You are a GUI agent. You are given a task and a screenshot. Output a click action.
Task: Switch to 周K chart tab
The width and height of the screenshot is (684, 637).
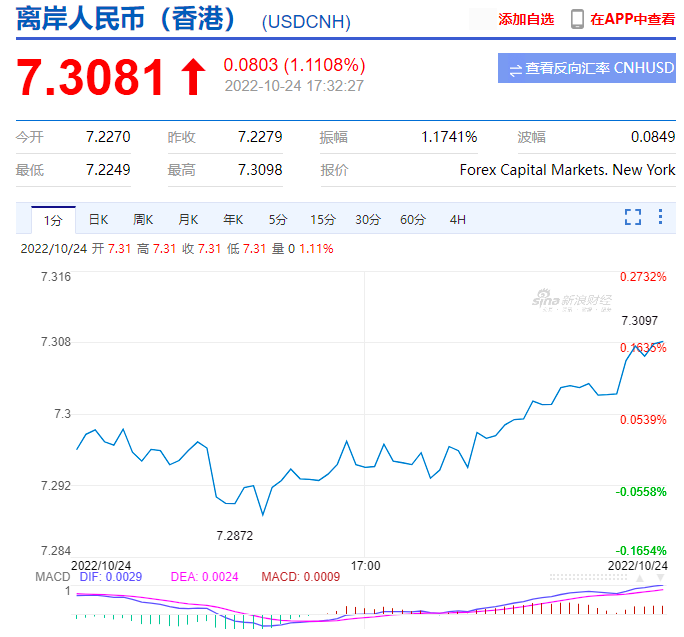143,219
